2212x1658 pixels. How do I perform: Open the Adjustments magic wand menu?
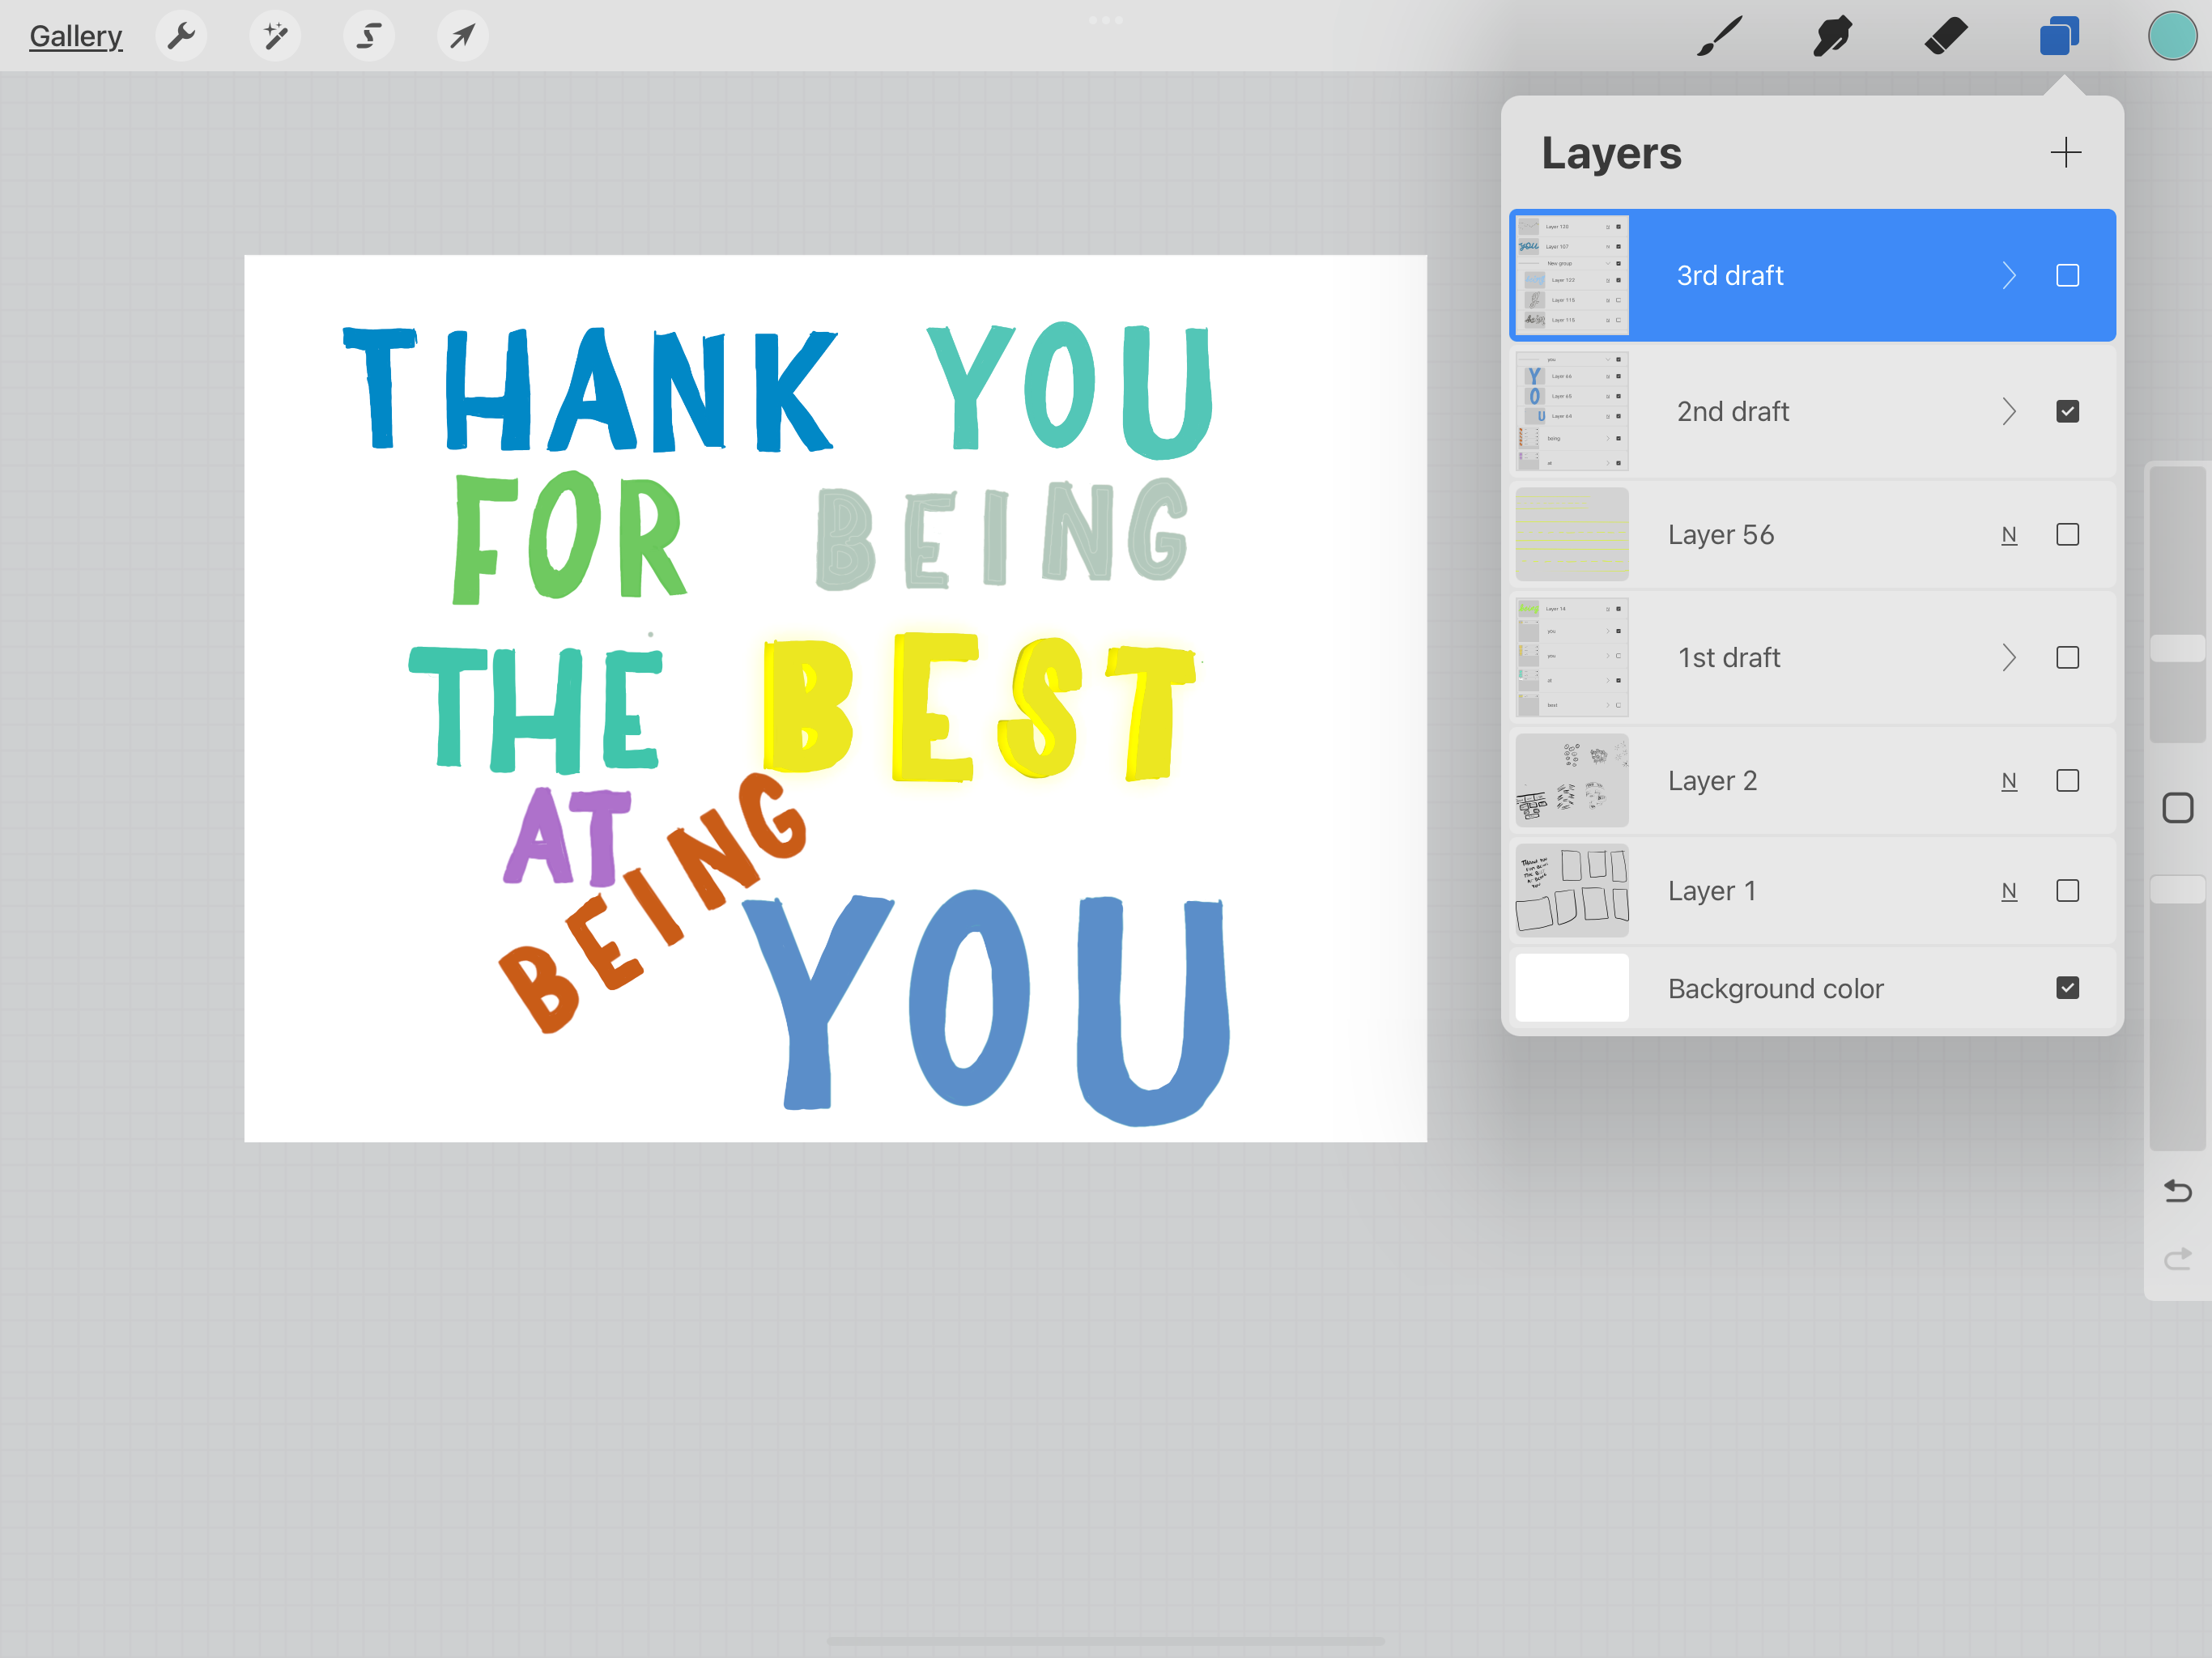pyautogui.click(x=275, y=36)
